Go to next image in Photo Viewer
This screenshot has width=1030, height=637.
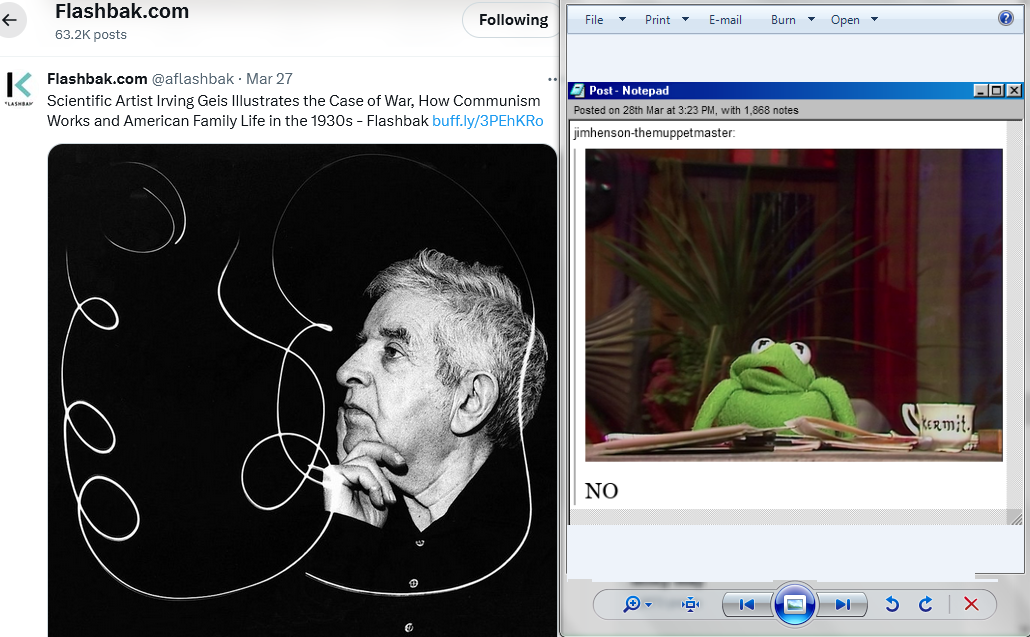(x=843, y=604)
